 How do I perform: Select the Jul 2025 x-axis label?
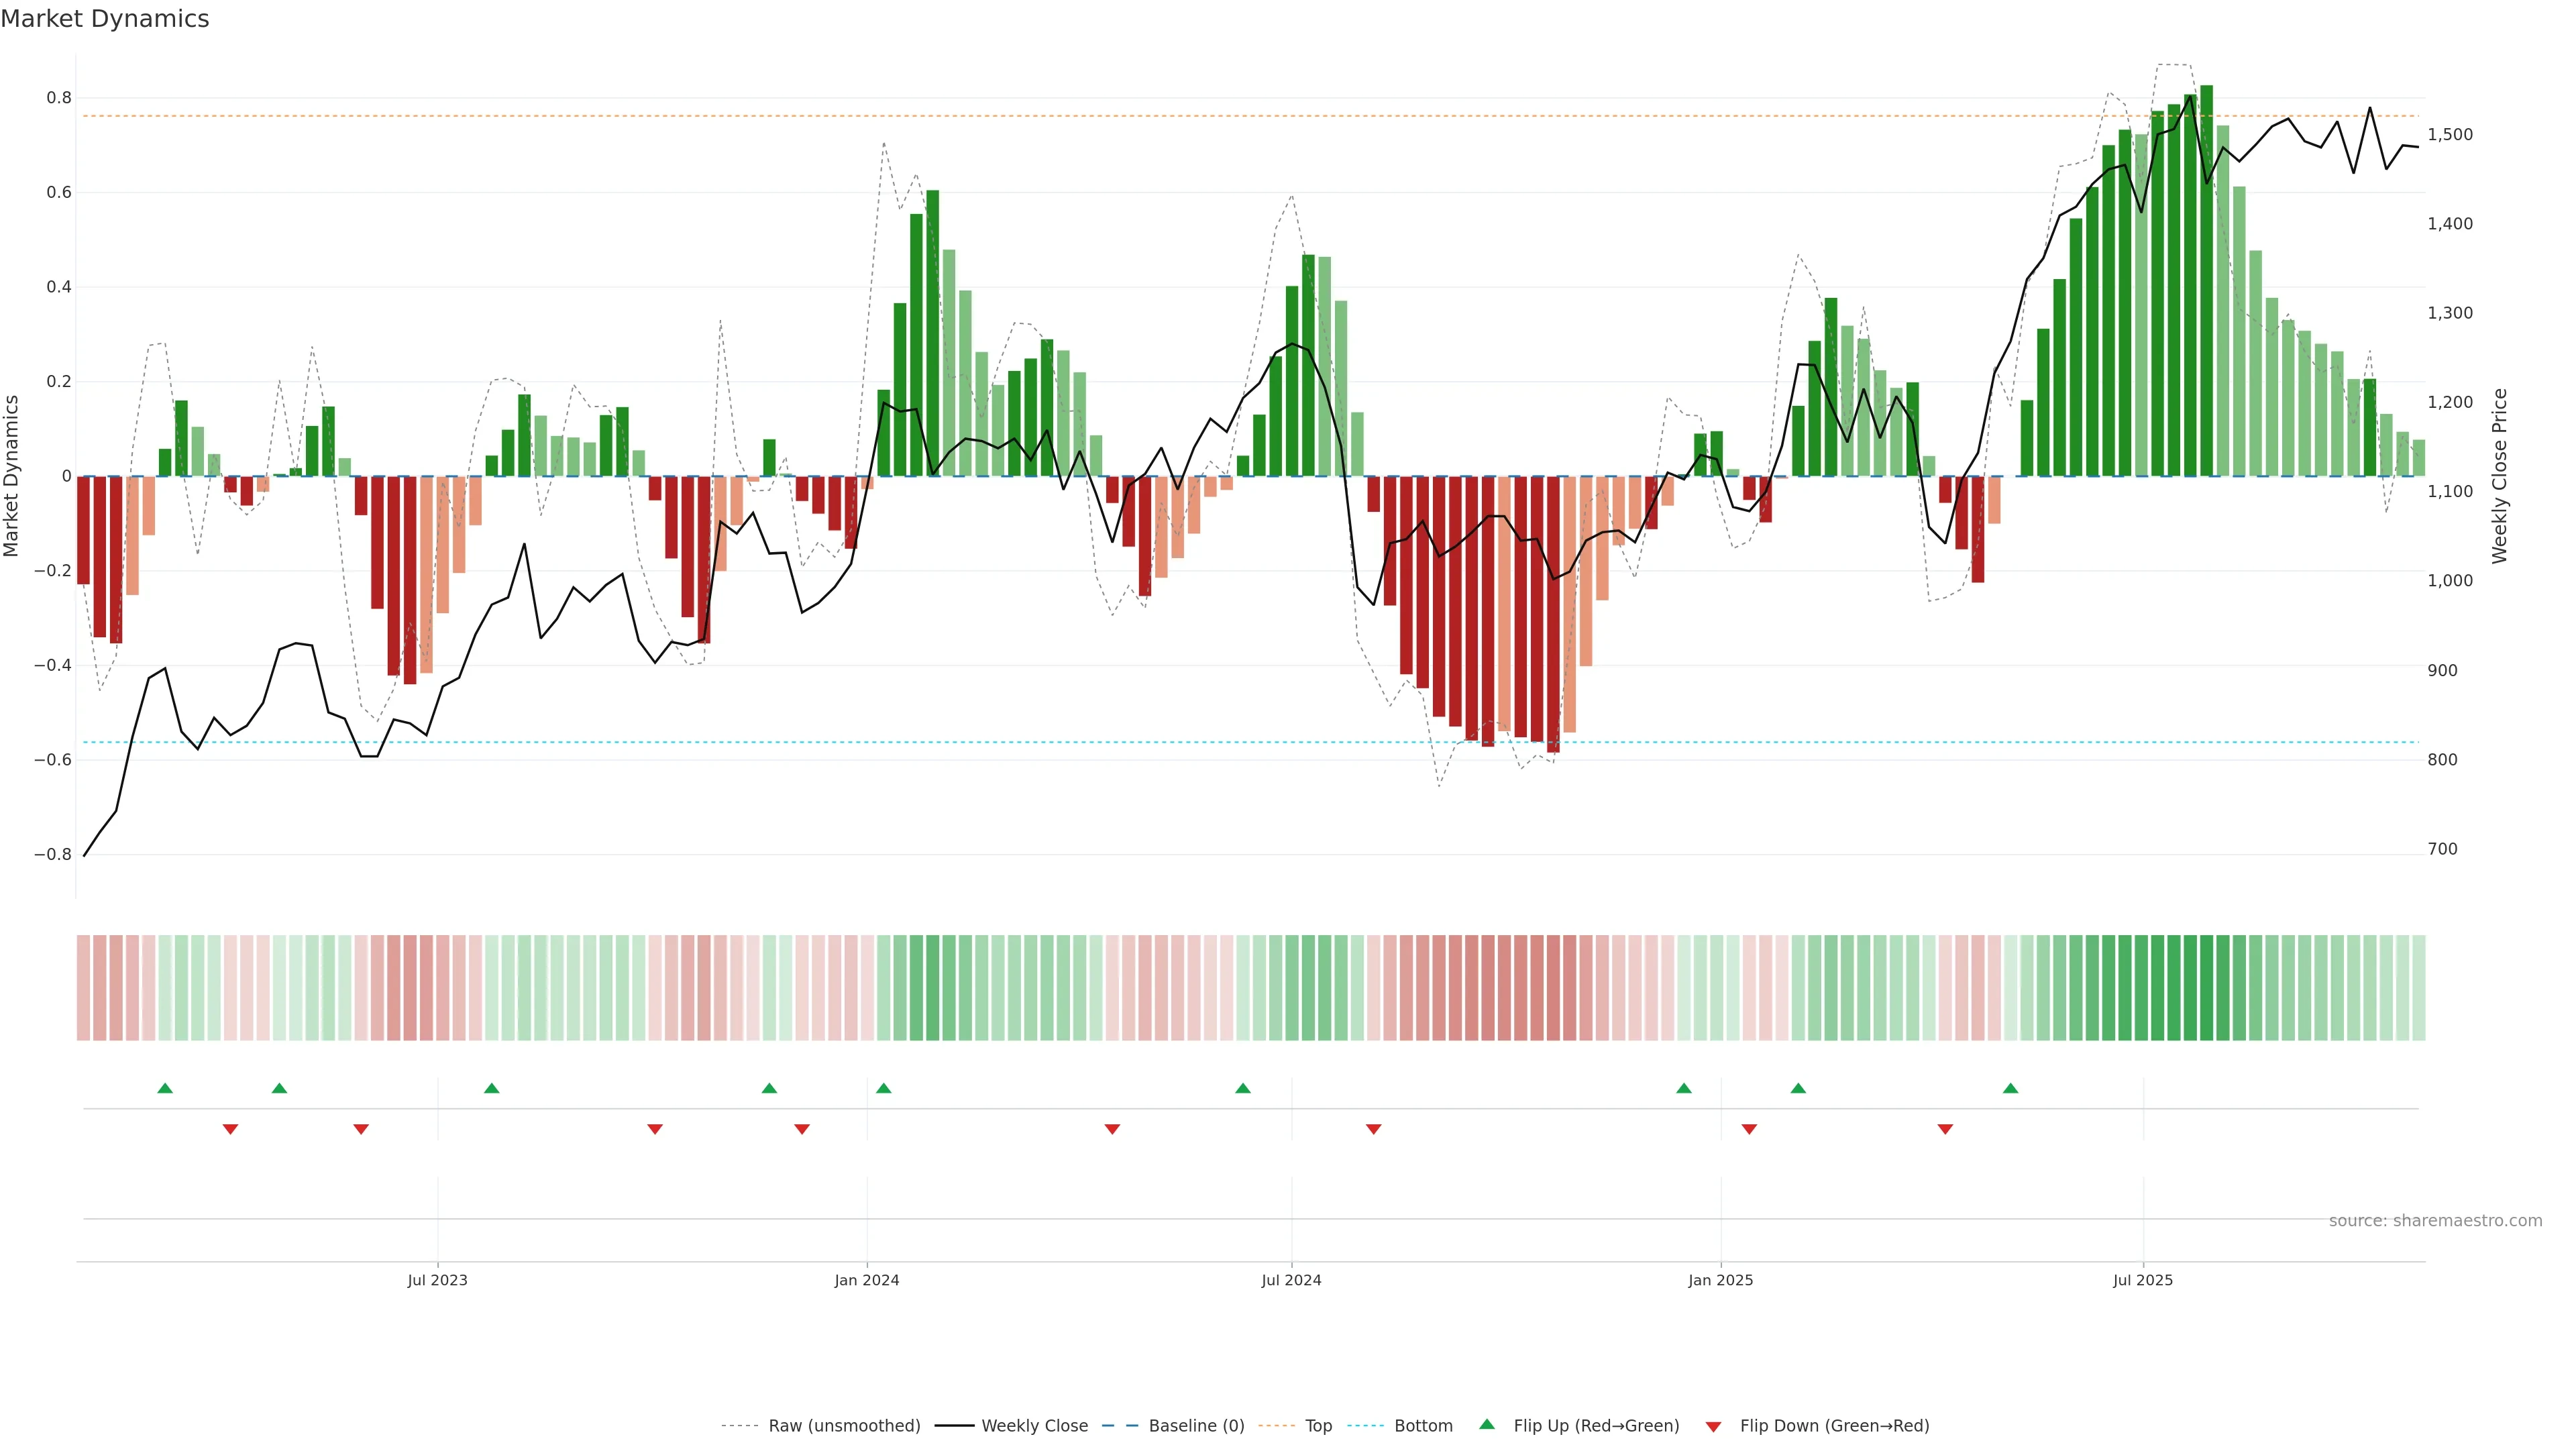[2142, 1280]
